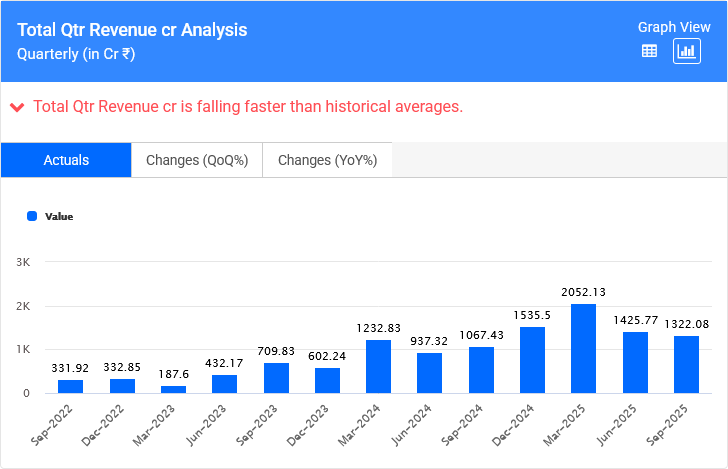728x469 pixels.
Task: Click the Sep-2022 bar showing 331.92
Action: pyautogui.click(x=71, y=386)
